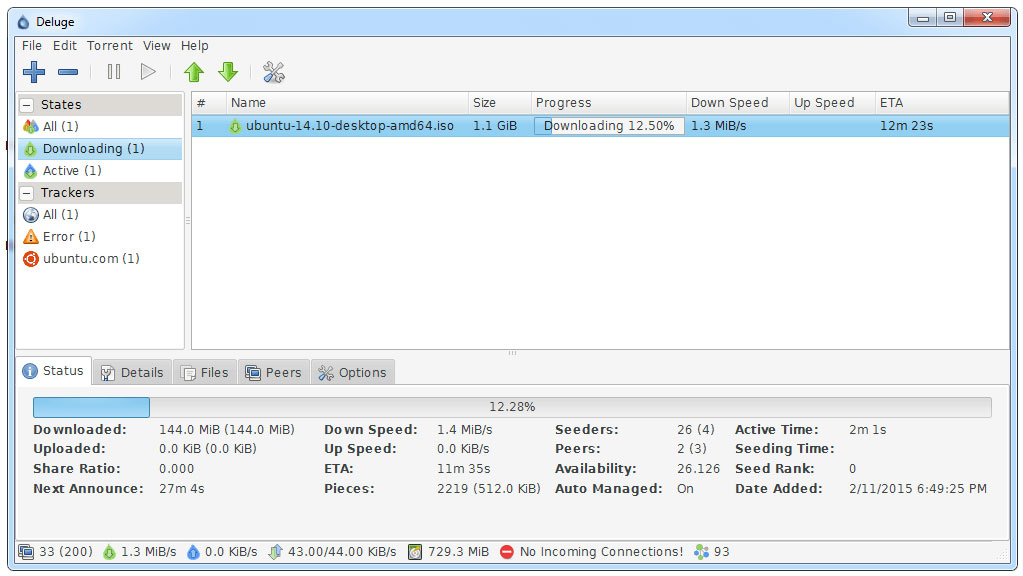Viewport: 1023px width, 576px height.
Task: Move torrent up in queue
Action: [x=194, y=72]
